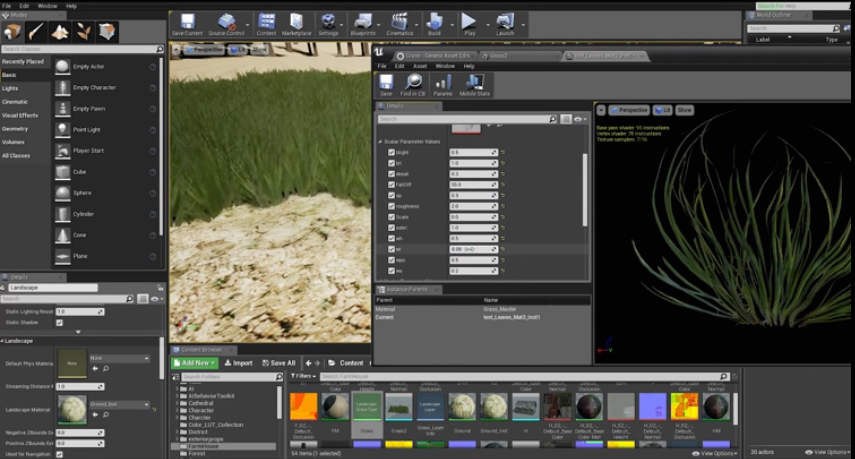This screenshot has width=855, height=459.
Task: Switch to Grass Generic Asset Editor tab
Action: pyautogui.click(x=436, y=56)
